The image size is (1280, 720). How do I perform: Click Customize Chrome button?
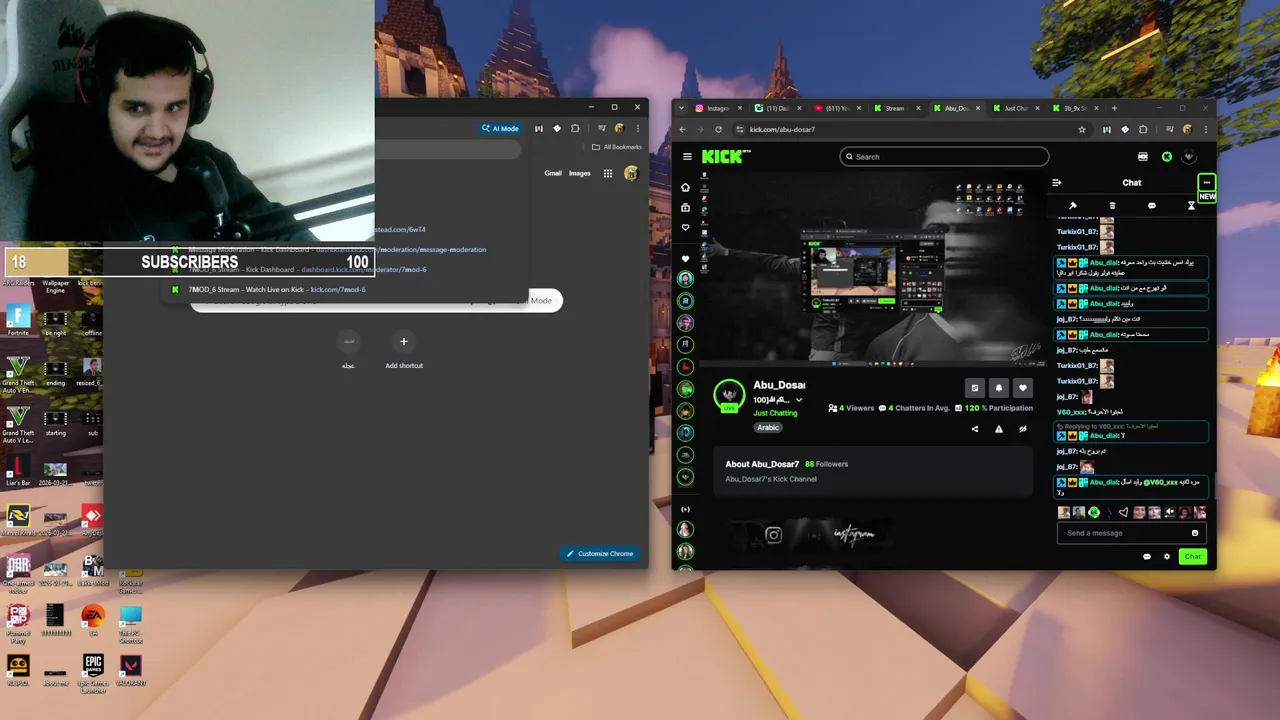(600, 553)
